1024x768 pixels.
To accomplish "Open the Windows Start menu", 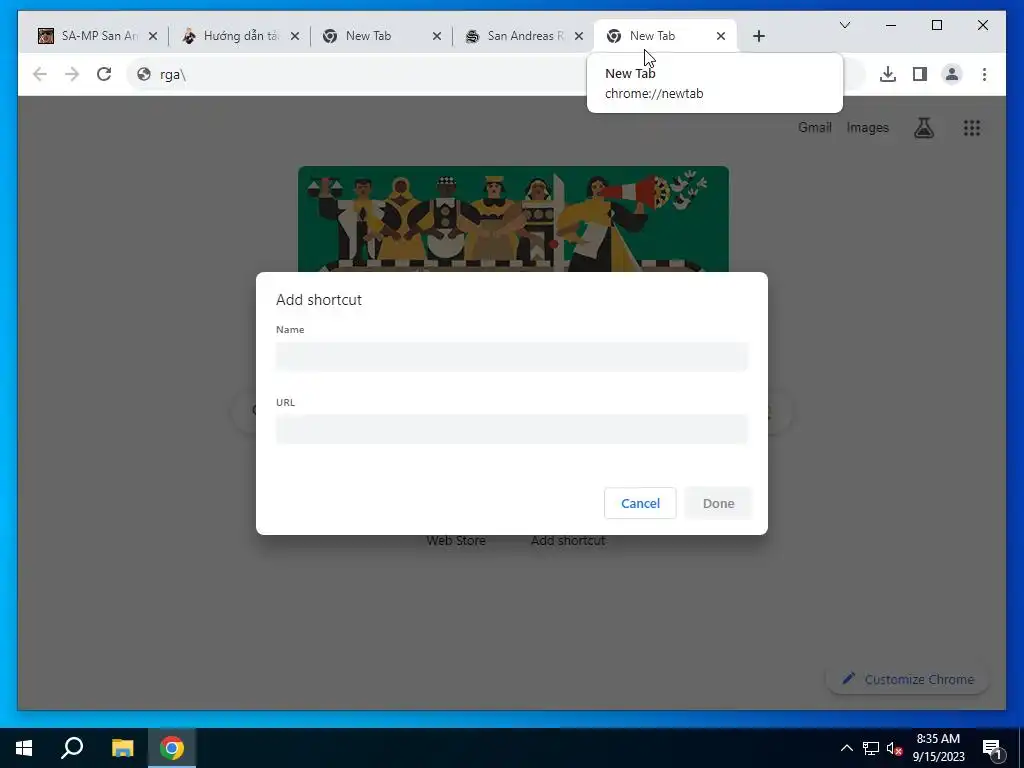I will (x=24, y=748).
